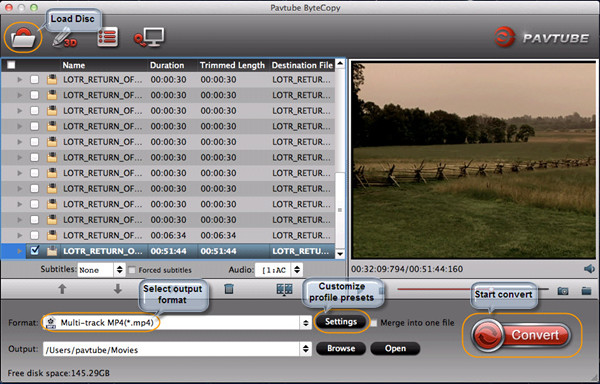Check the box for the 00:06:34 title
The width and height of the screenshot is (600, 384).
click(x=34, y=235)
